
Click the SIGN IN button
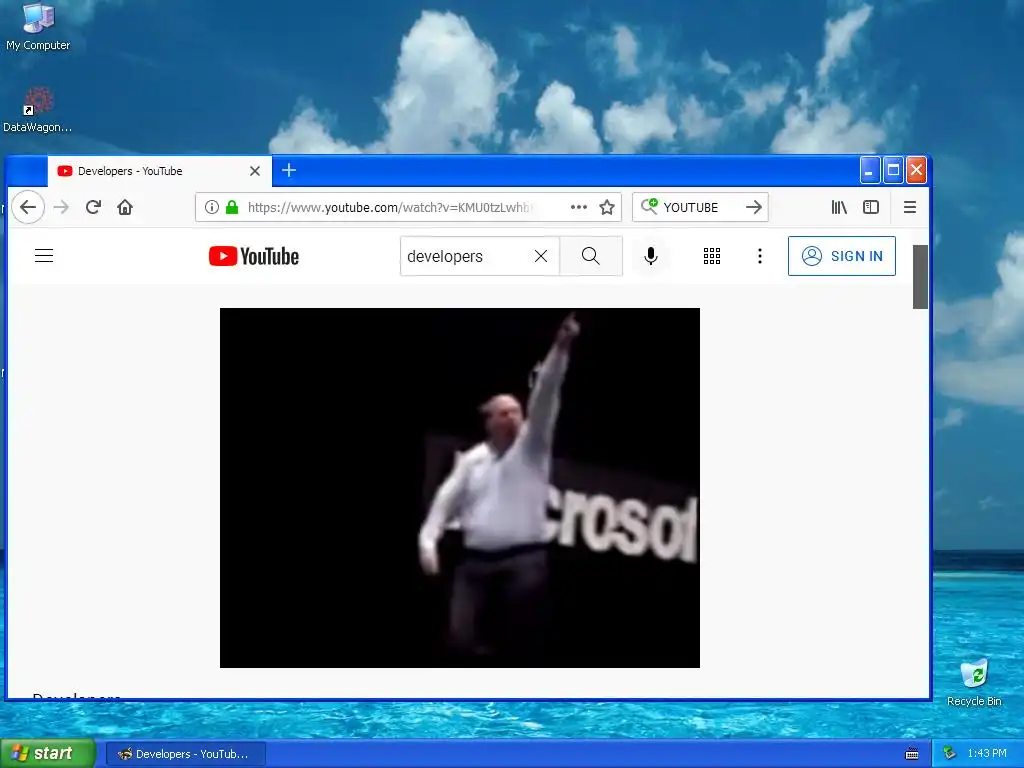[842, 256]
